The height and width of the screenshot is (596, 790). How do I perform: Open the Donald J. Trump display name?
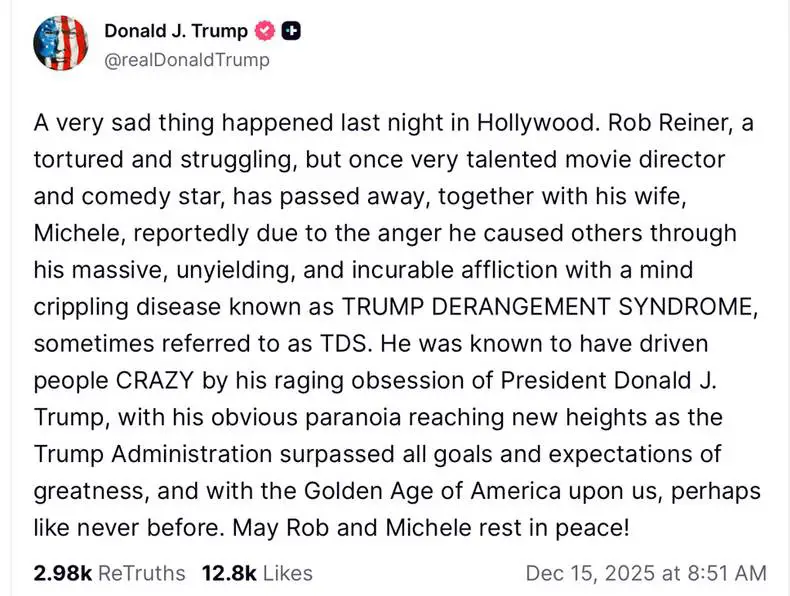point(176,31)
